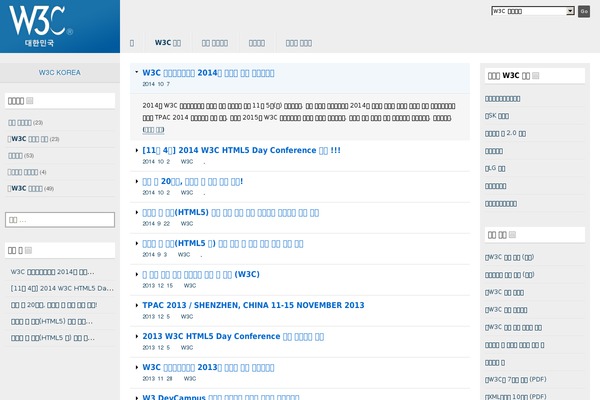The height and width of the screenshot is (400, 600).
Task: Expand arrow of '(HTML5' post dated 2014 9 3
Action: pos(137,243)
